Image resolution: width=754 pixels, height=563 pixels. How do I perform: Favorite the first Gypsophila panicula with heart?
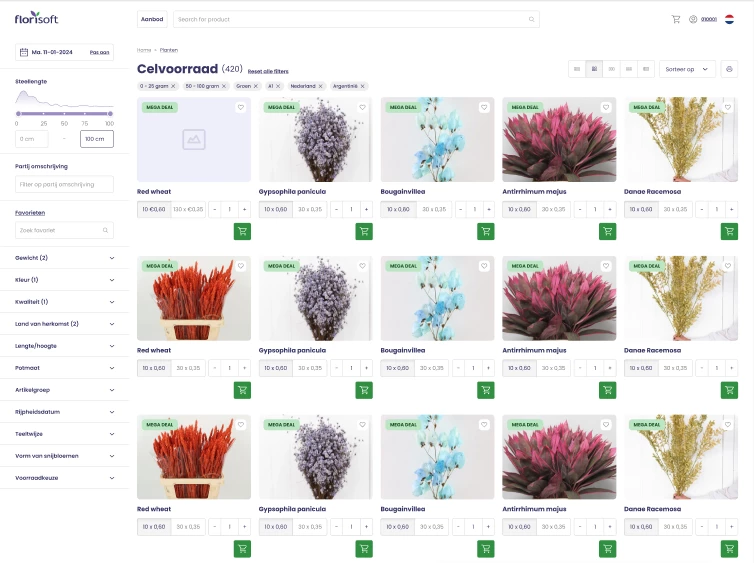point(362,107)
